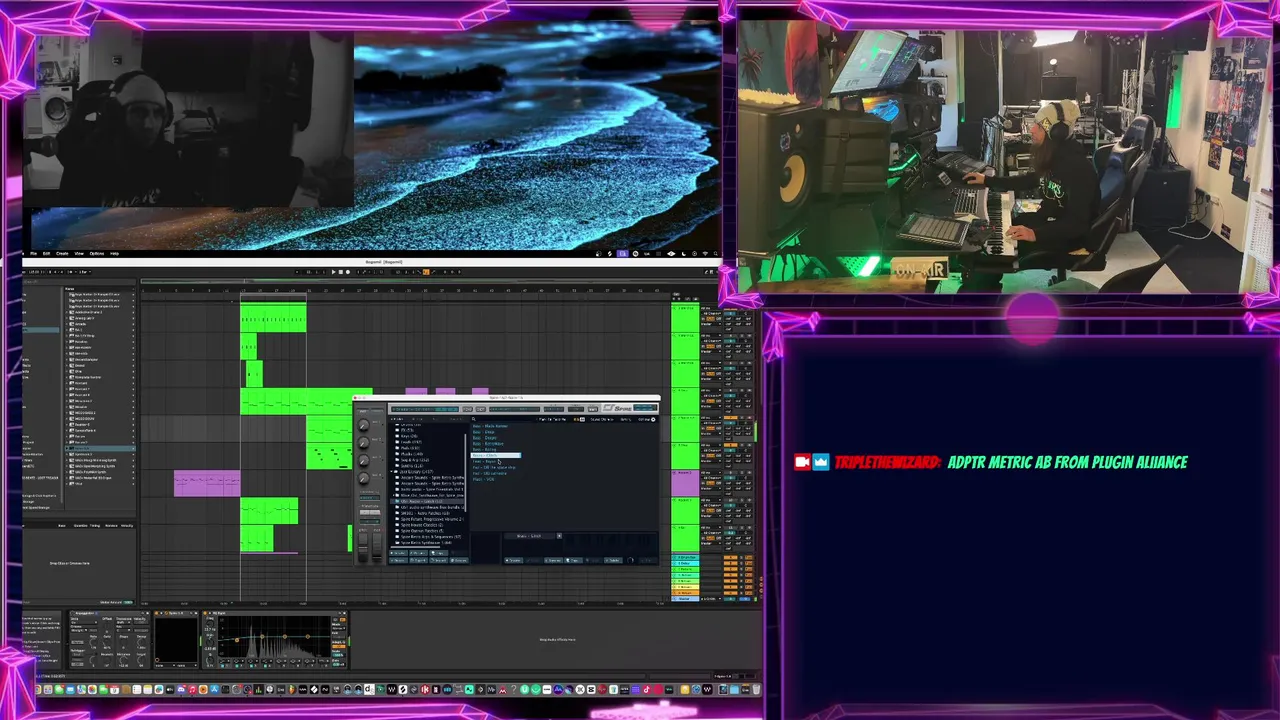The height and width of the screenshot is (720, 1280).
Task: Open the Seq & Arp folder
Action: (x=414, y=460)
